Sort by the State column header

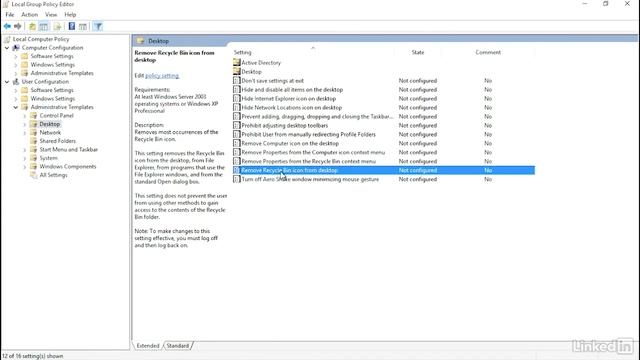point(418,52)
